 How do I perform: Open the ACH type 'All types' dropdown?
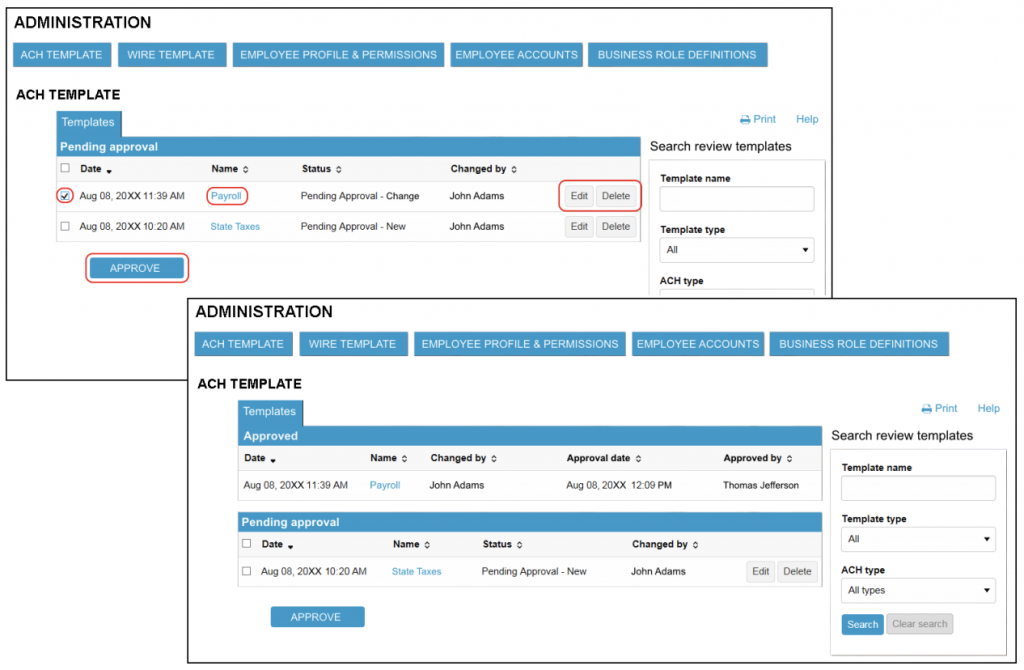(x=918, y=591)
